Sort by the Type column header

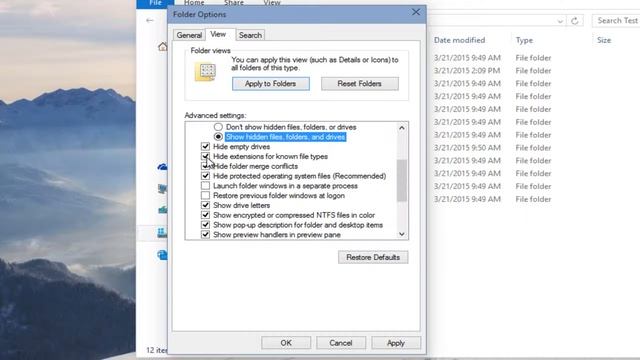(524, 40)
